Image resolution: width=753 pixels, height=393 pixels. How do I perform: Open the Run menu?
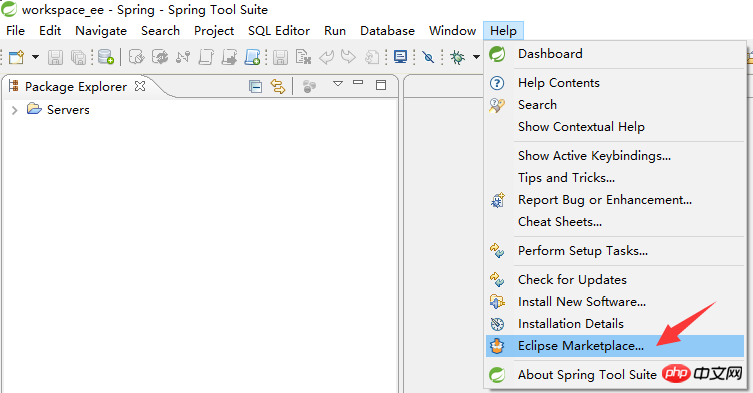click(x=335, y=31)
